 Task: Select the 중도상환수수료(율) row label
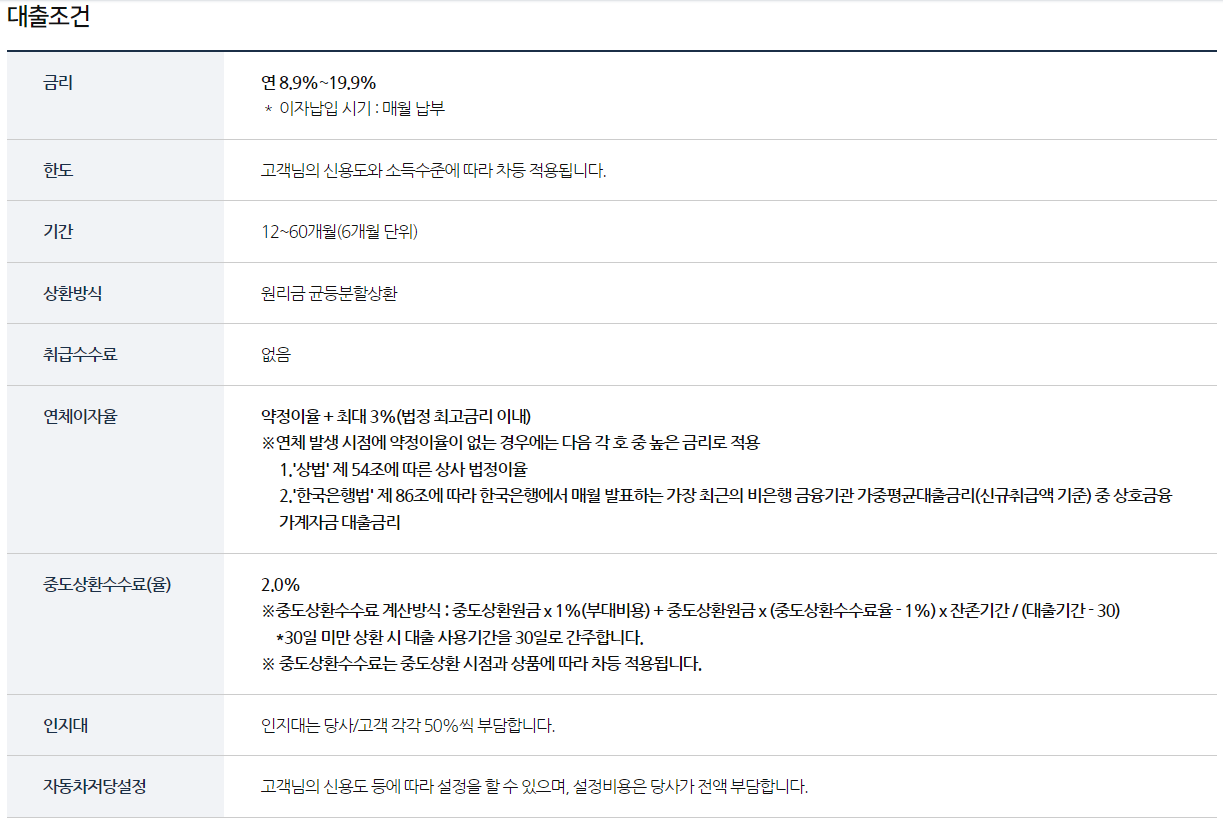tap(107, 585)
